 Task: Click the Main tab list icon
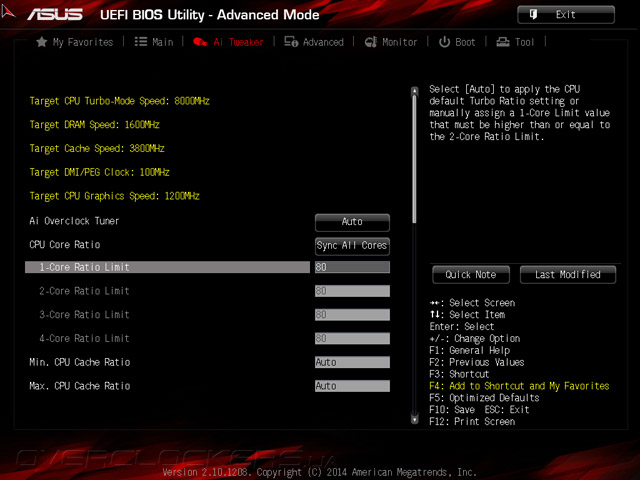tap(141, 42)
